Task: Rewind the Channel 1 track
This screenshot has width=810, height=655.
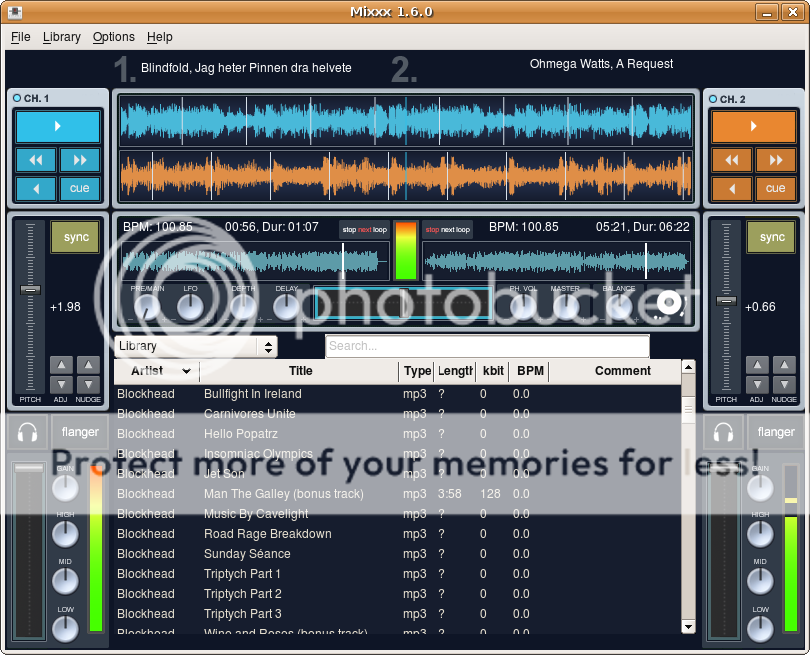Action: 36,160
